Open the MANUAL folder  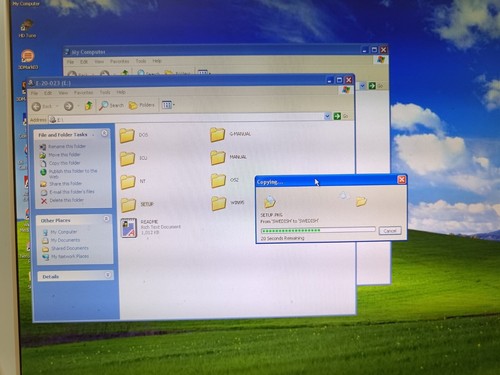click(x=218, y=158)
